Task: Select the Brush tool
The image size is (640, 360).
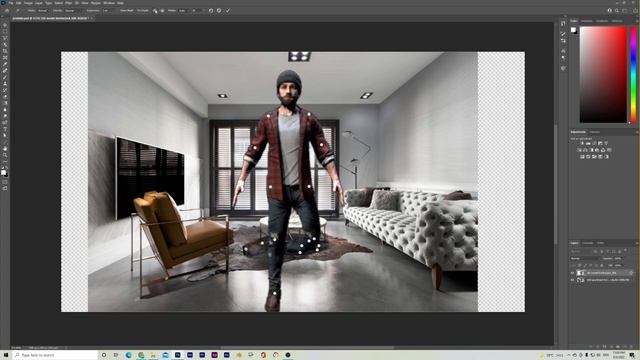Action: [x=5, y=77]
